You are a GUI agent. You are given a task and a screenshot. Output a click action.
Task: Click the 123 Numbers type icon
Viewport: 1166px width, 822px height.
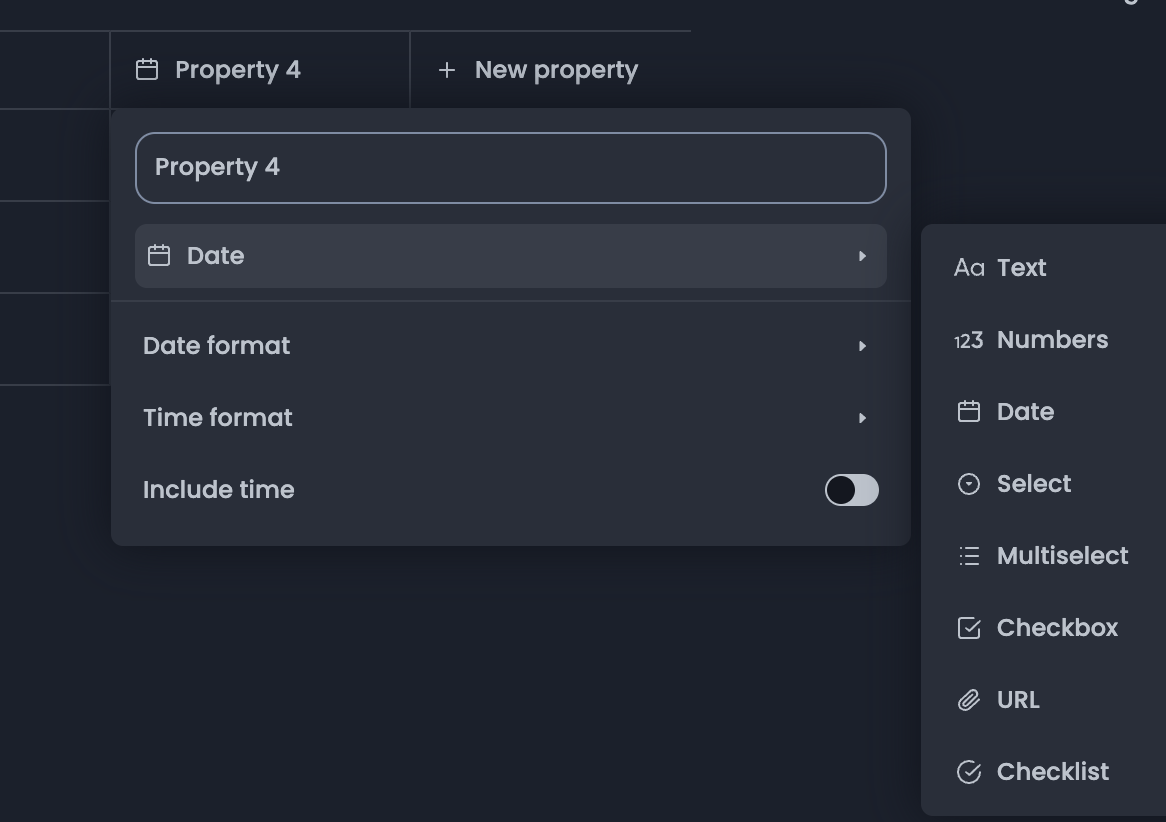tap(969, 339)
